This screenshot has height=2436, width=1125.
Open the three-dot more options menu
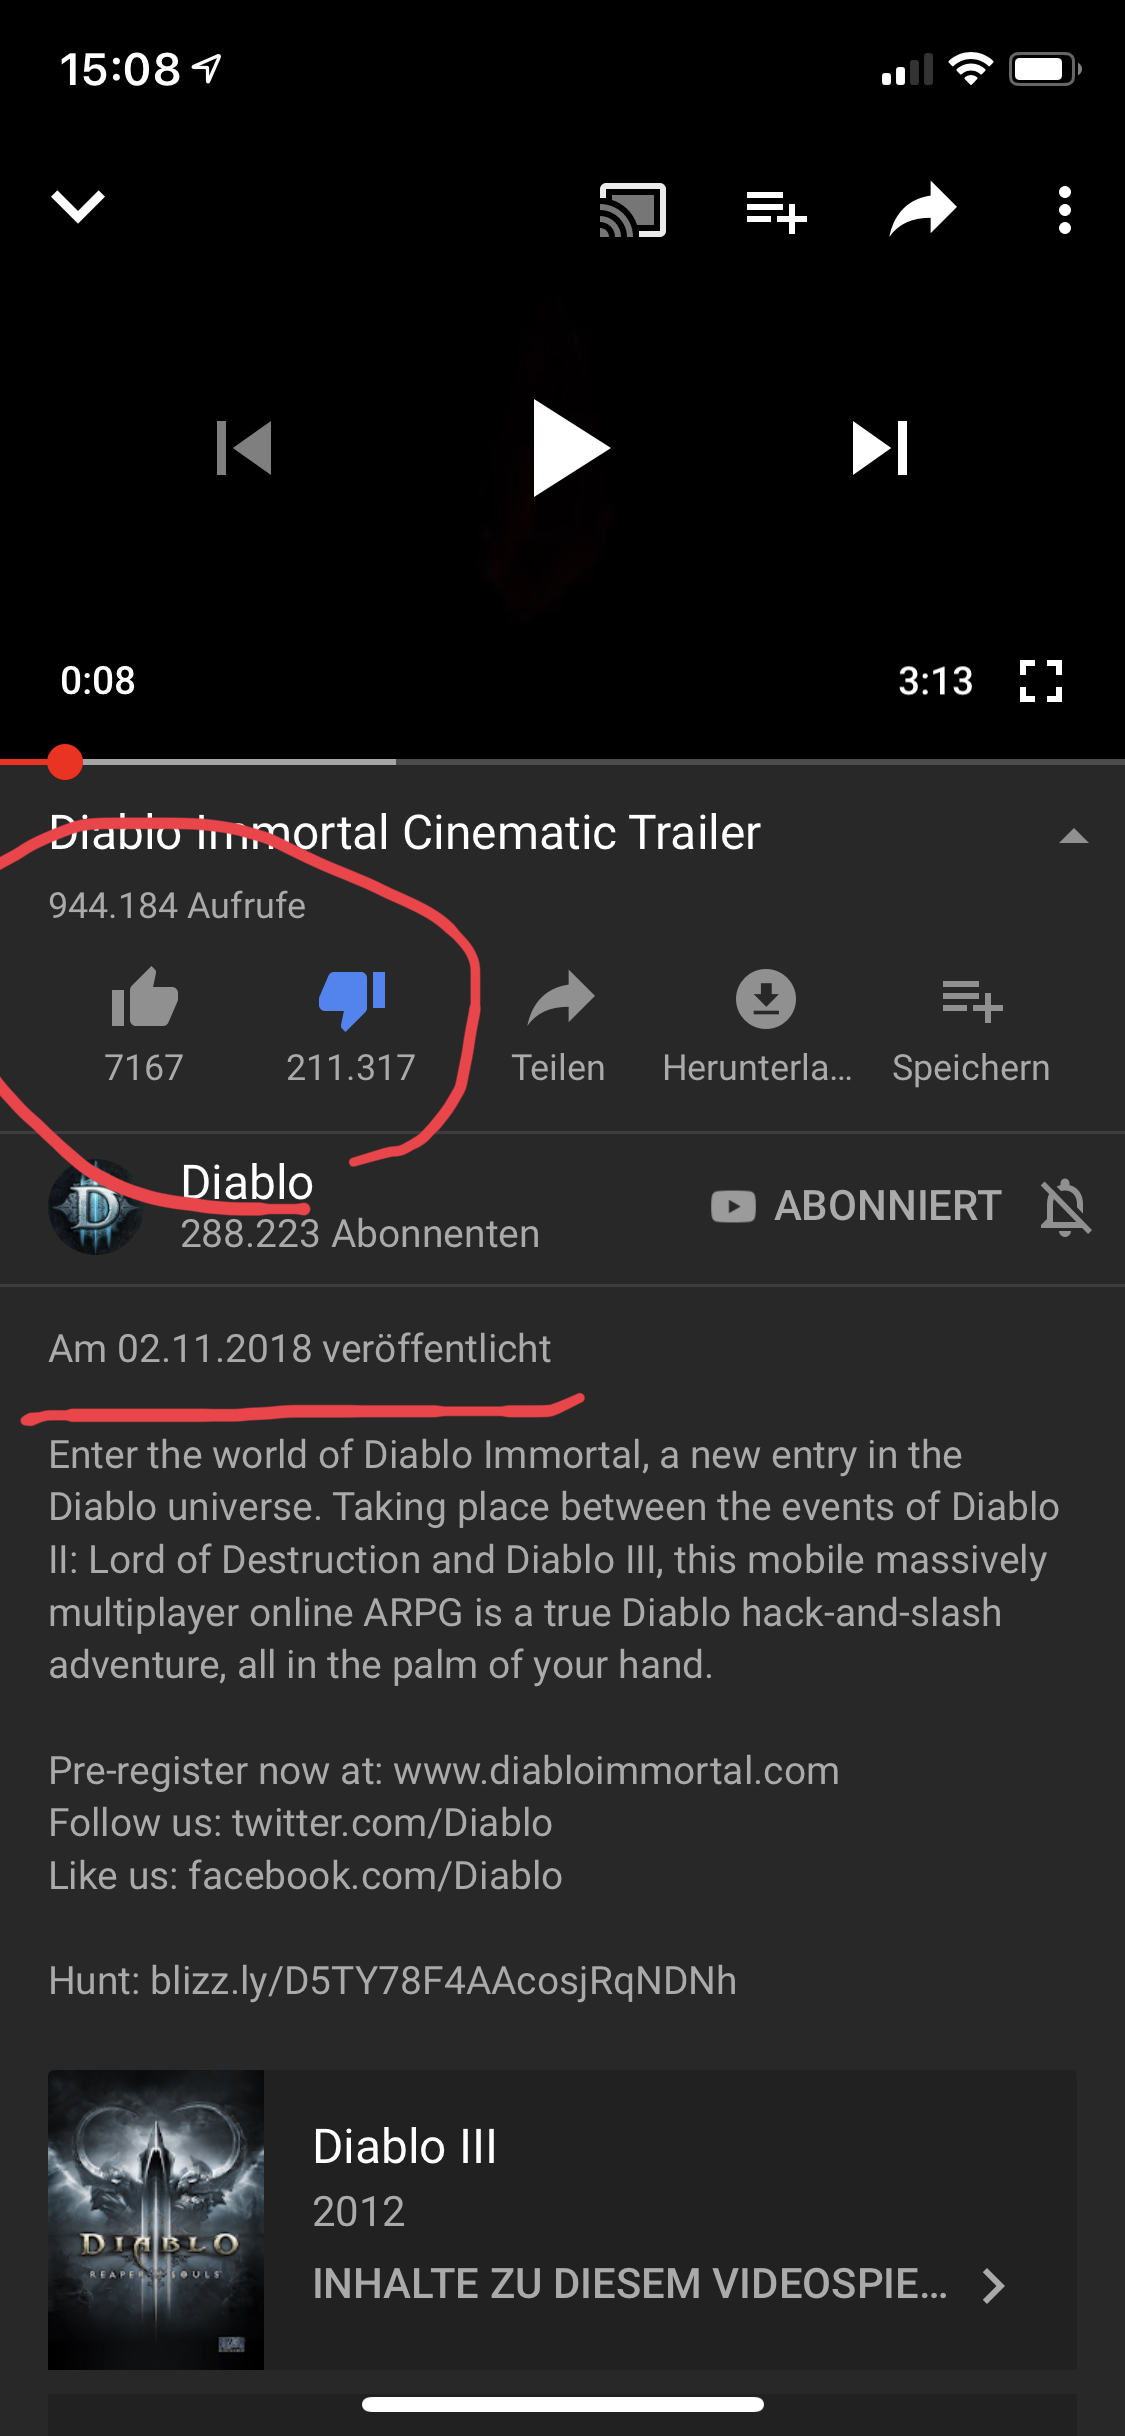pos(1065,210)
